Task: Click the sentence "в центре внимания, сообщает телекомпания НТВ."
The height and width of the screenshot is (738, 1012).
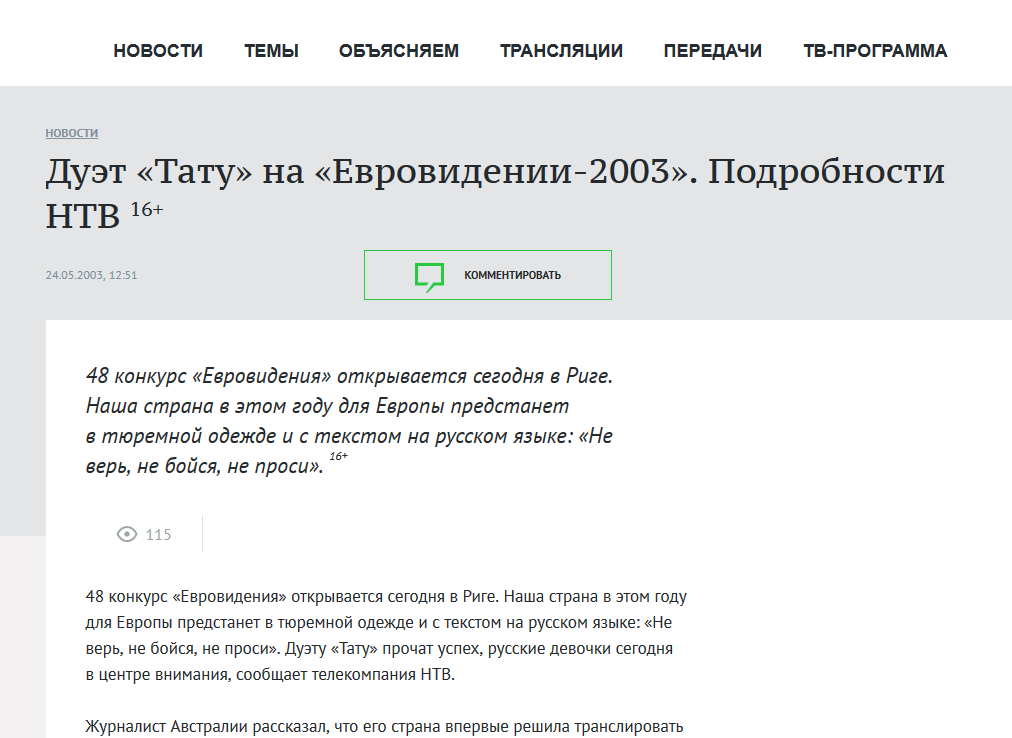Action: (270, 675)
